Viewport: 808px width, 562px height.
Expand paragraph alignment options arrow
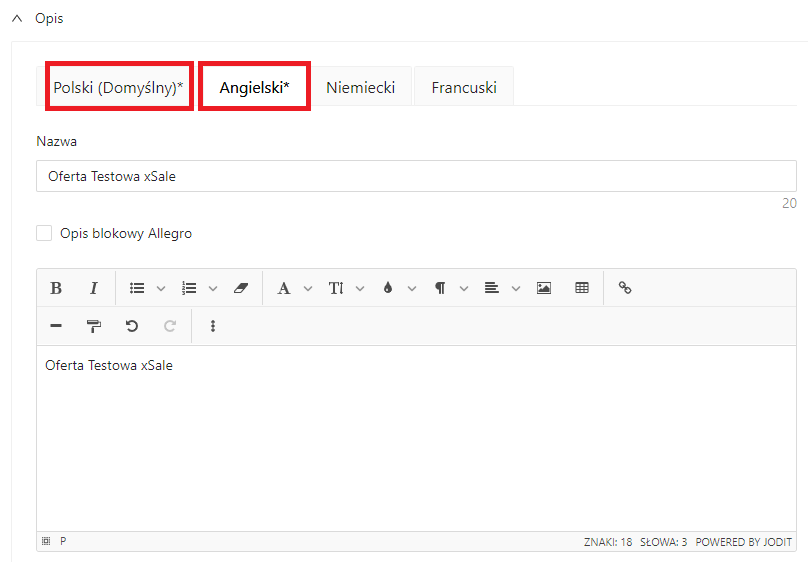pos(516,288)
